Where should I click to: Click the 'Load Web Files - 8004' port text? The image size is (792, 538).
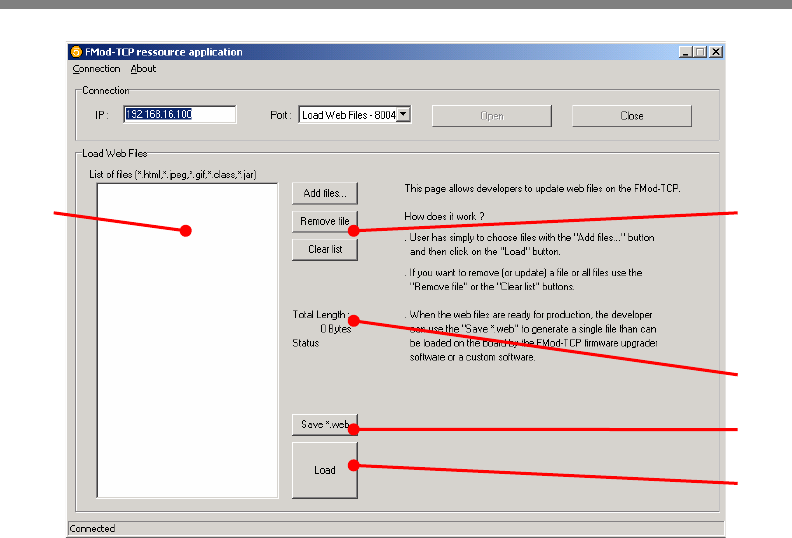[349, 115]
